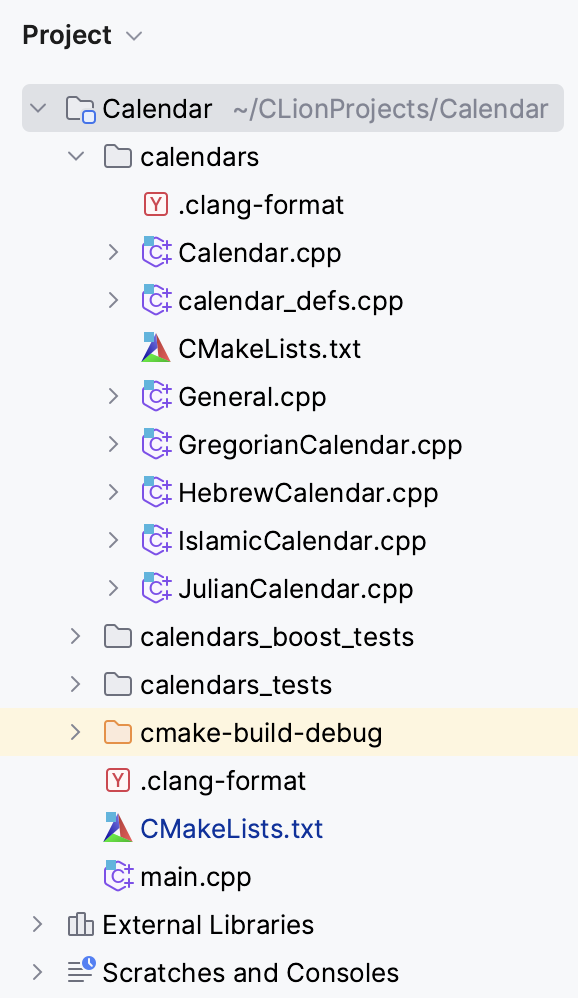Screen dimensions: 578x998
Task: Click the folder icon of cmake-build-debug
Action: pyautogui.click(x=117, y=732)
